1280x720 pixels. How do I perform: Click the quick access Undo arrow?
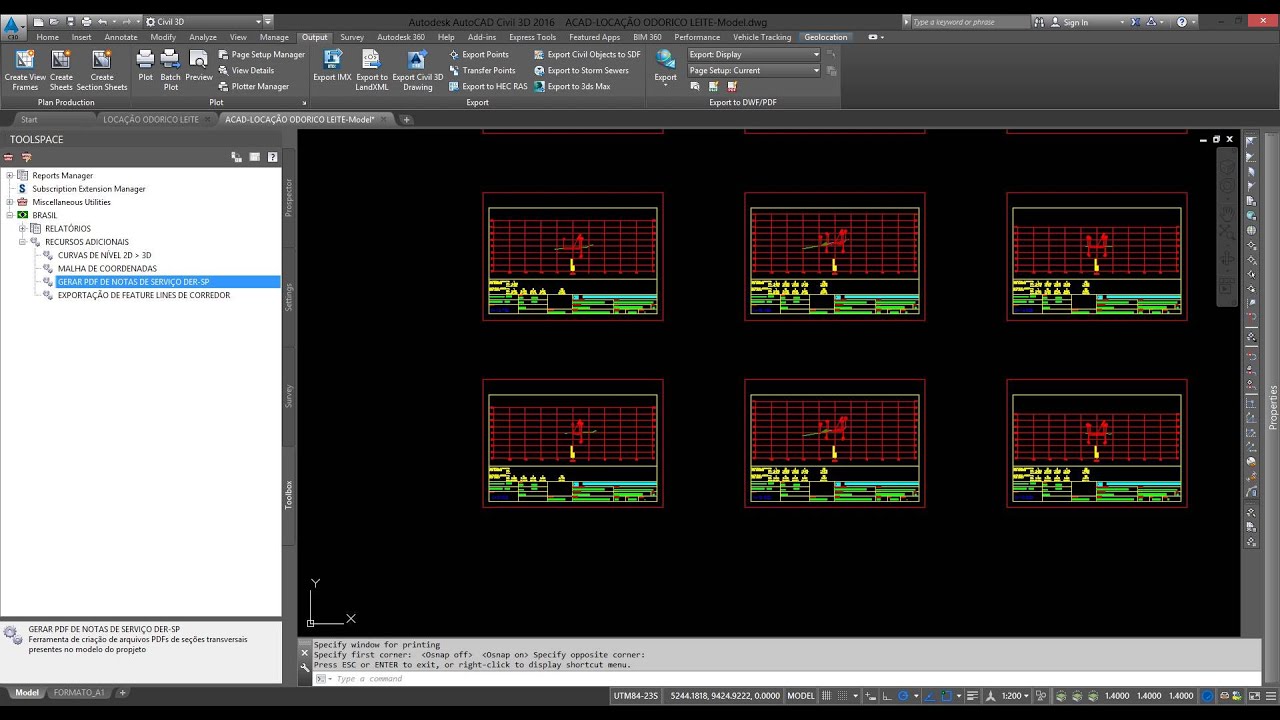tap(102, 21)
